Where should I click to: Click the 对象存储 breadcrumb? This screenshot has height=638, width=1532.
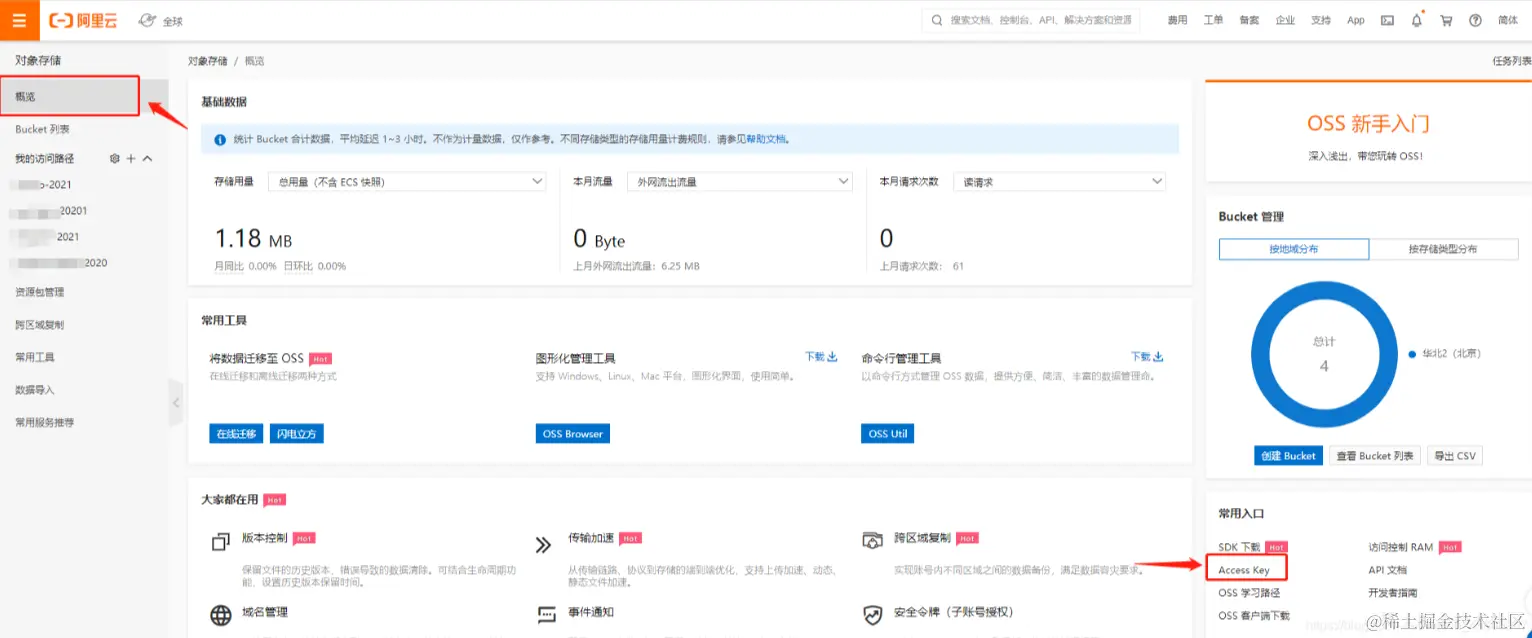[207, 61]
